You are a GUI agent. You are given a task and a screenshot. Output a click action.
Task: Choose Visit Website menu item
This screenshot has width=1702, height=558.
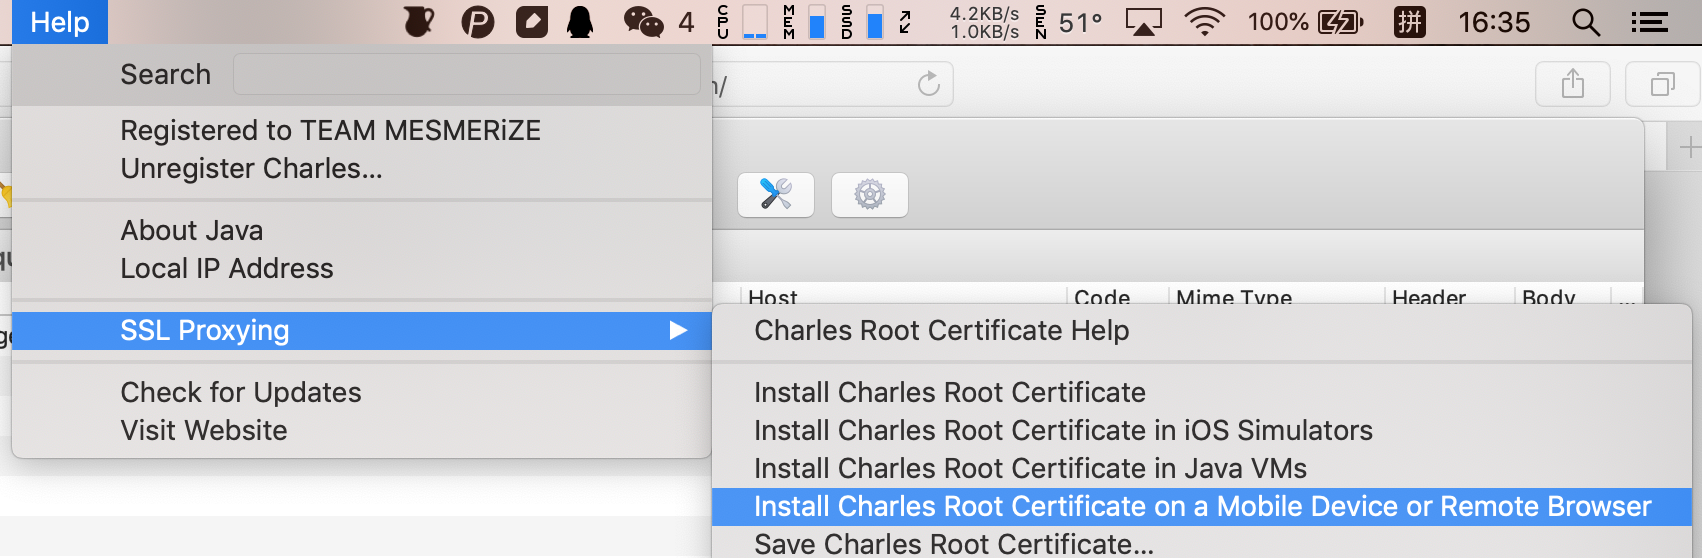point(204,431)
